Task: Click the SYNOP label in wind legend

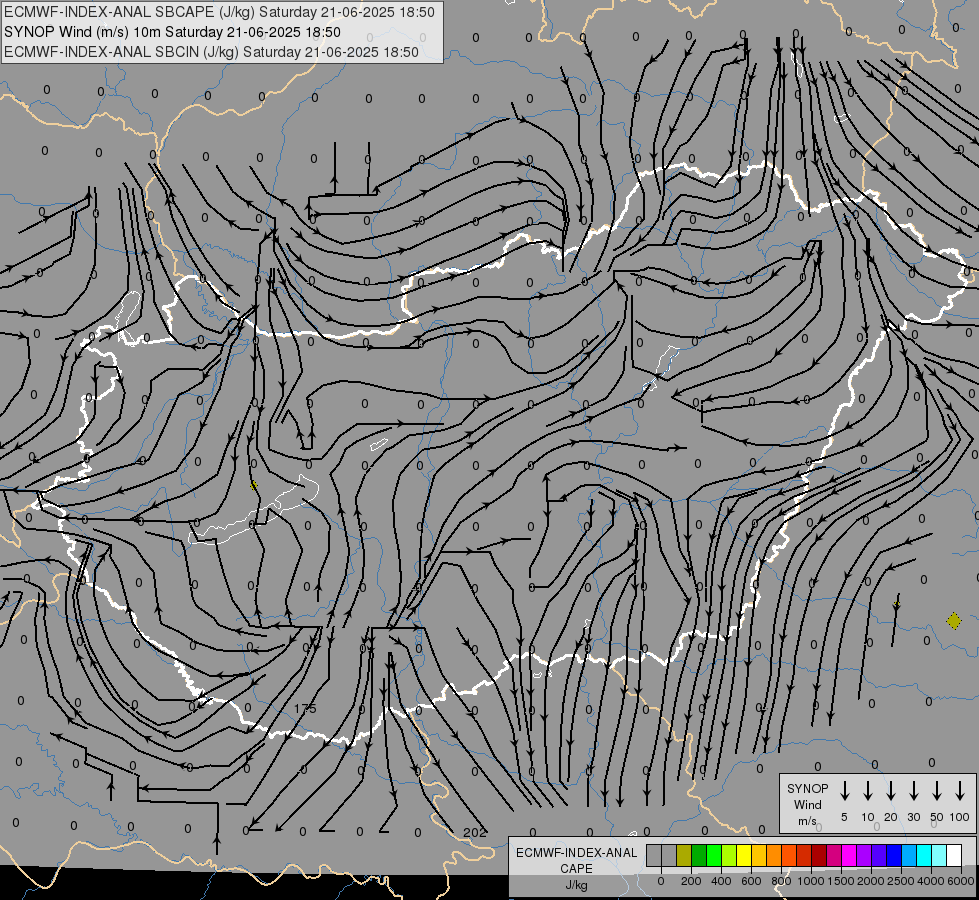Action: click(x=807, y=788)
